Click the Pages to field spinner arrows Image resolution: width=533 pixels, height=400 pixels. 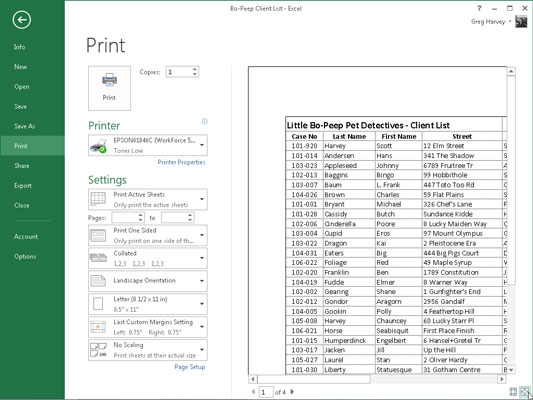[190, 218]
